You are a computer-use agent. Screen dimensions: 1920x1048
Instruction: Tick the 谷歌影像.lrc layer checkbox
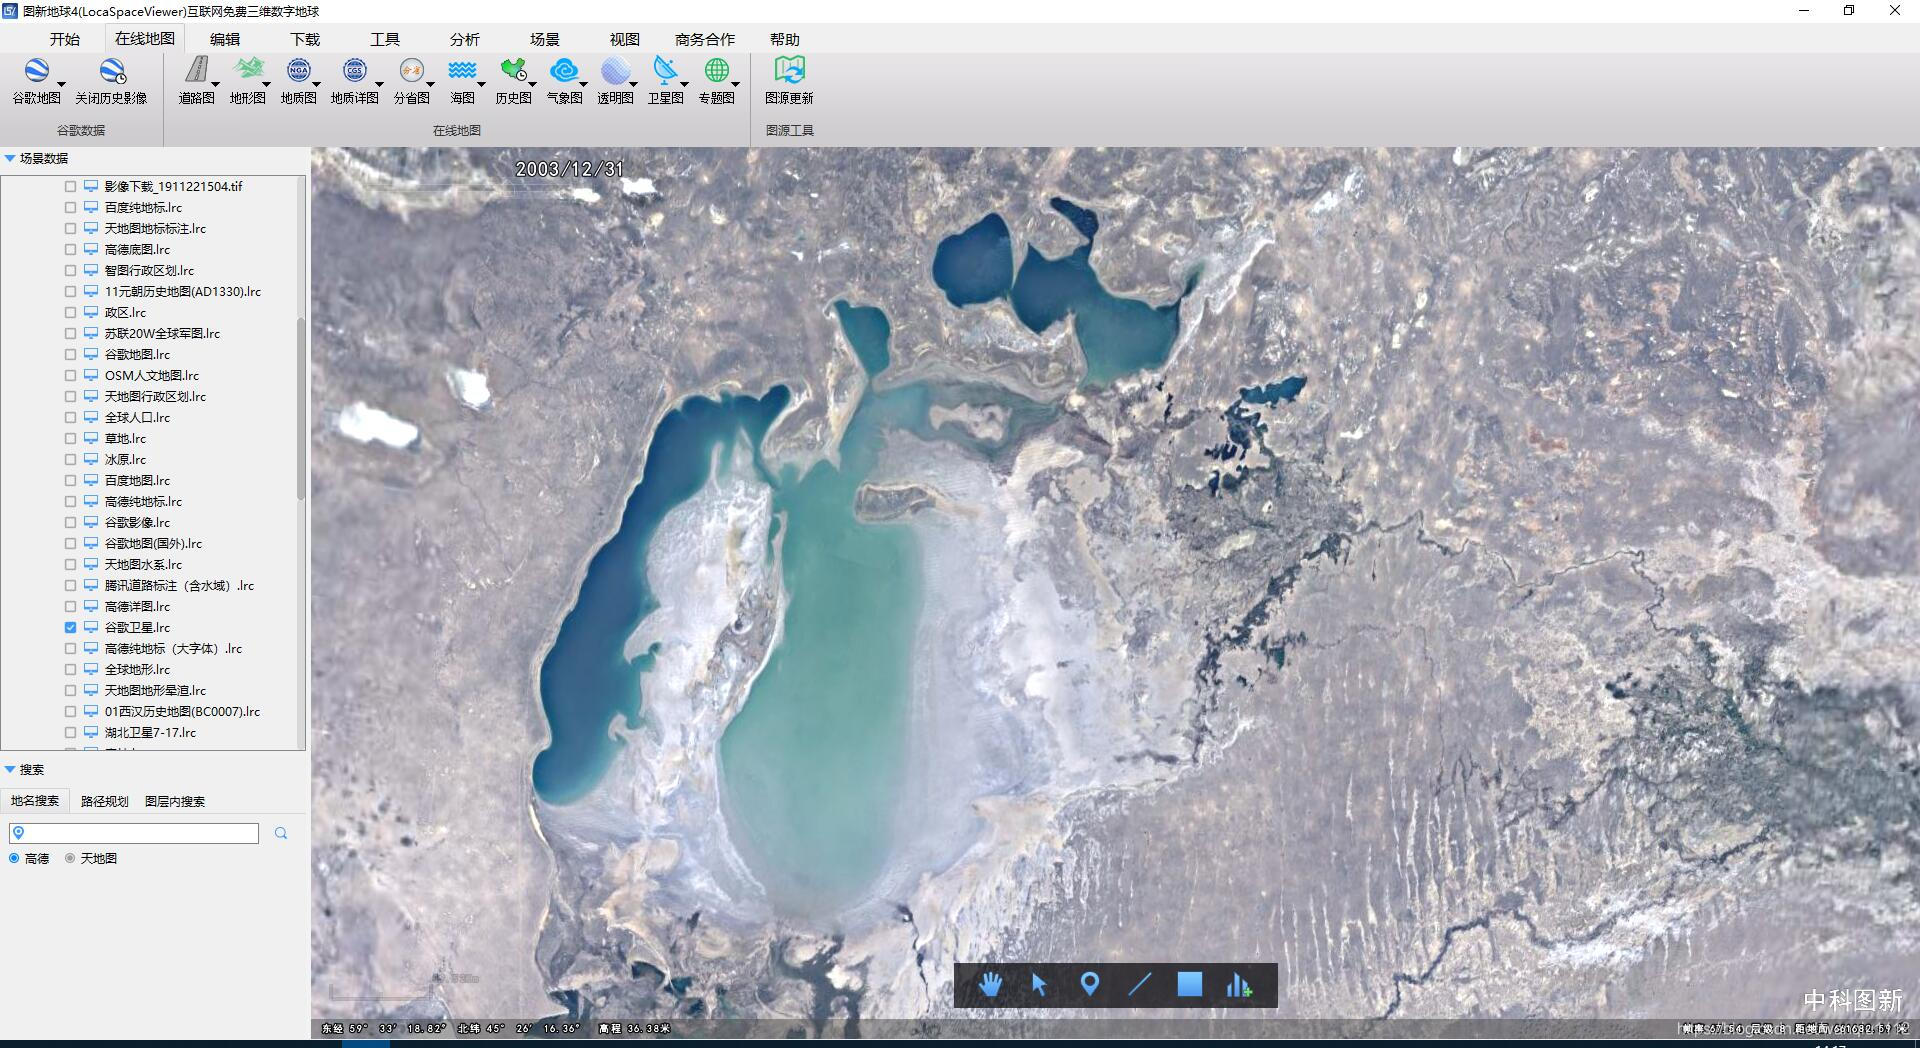click(x=70, y=522)
